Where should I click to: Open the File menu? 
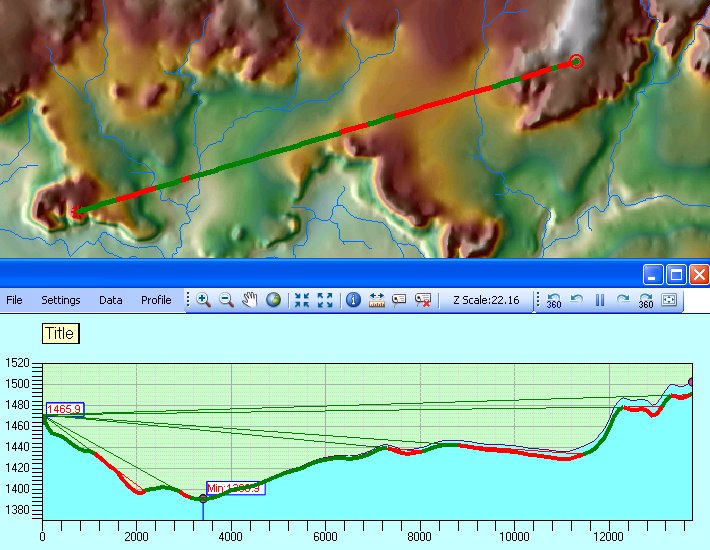pyautogui.click(x=14, y=300)
